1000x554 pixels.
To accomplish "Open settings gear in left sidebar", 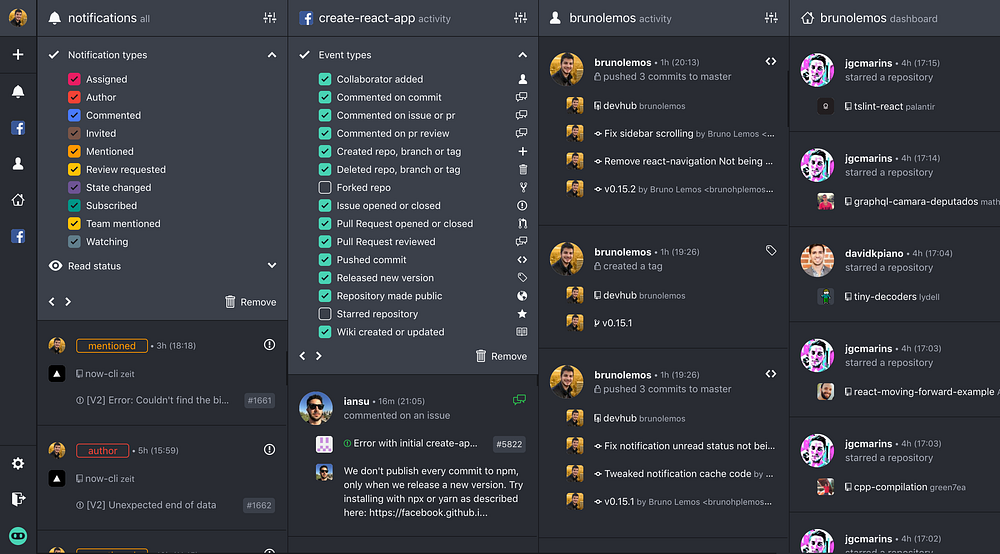I will click(x=18, y=463).
